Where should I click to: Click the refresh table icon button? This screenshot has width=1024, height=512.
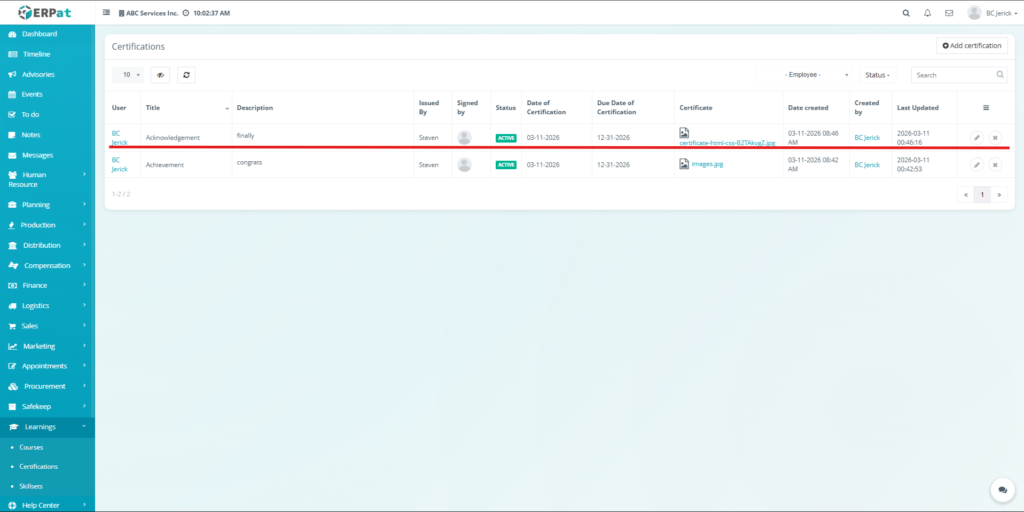click(x=186, y=75)
